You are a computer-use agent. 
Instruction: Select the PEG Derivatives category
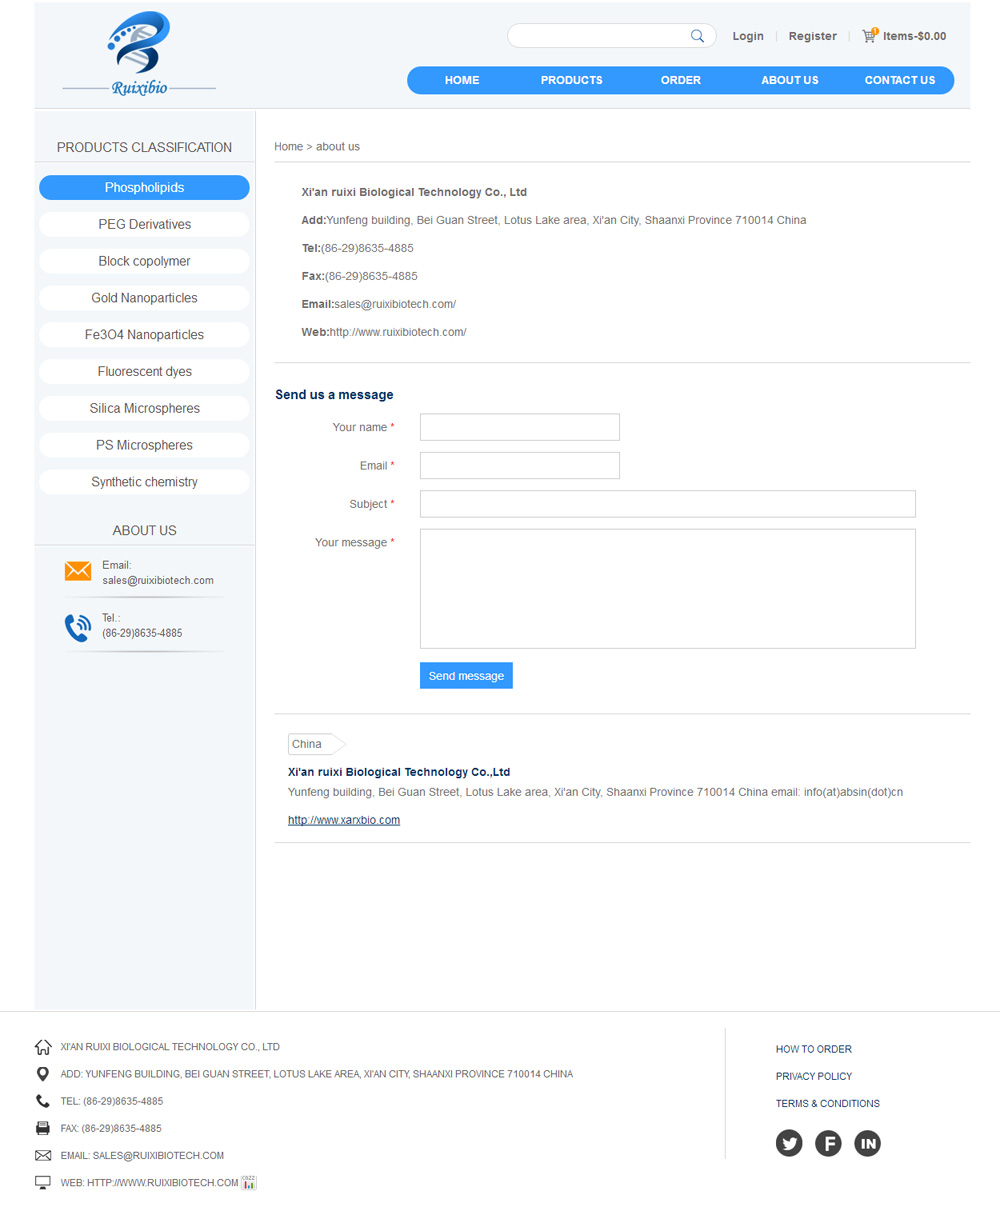(x=144, y=224)
